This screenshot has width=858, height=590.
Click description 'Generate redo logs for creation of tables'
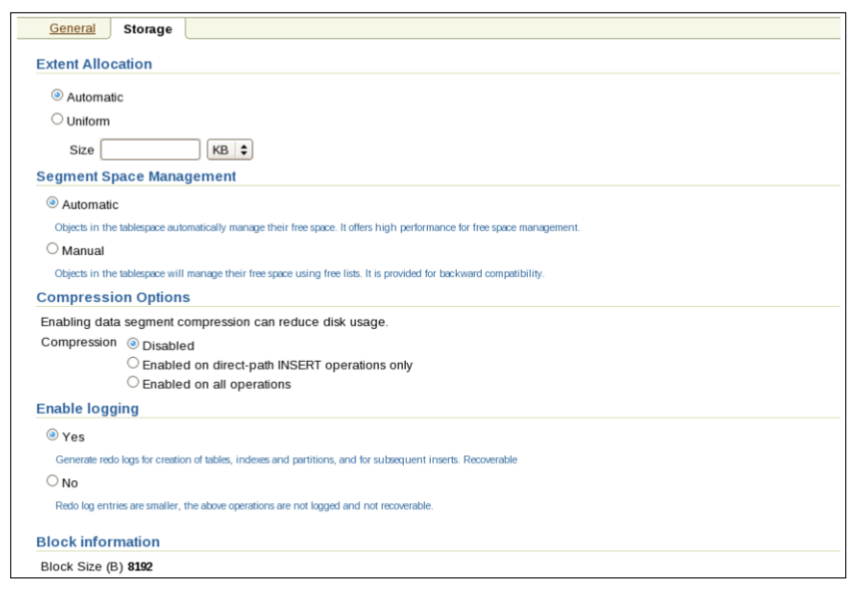(286, 460)
